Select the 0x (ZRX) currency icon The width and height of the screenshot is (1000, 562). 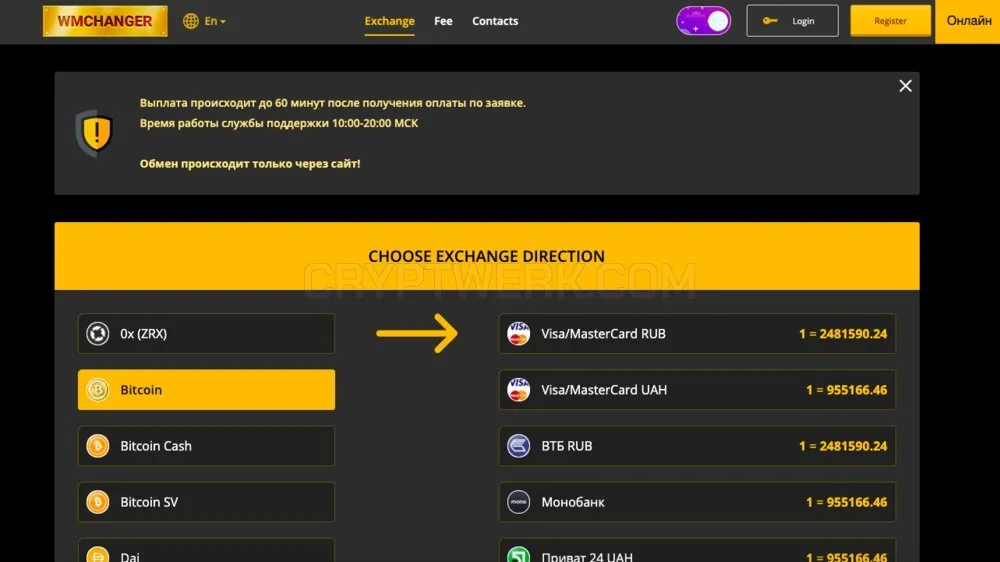[98, 334]
